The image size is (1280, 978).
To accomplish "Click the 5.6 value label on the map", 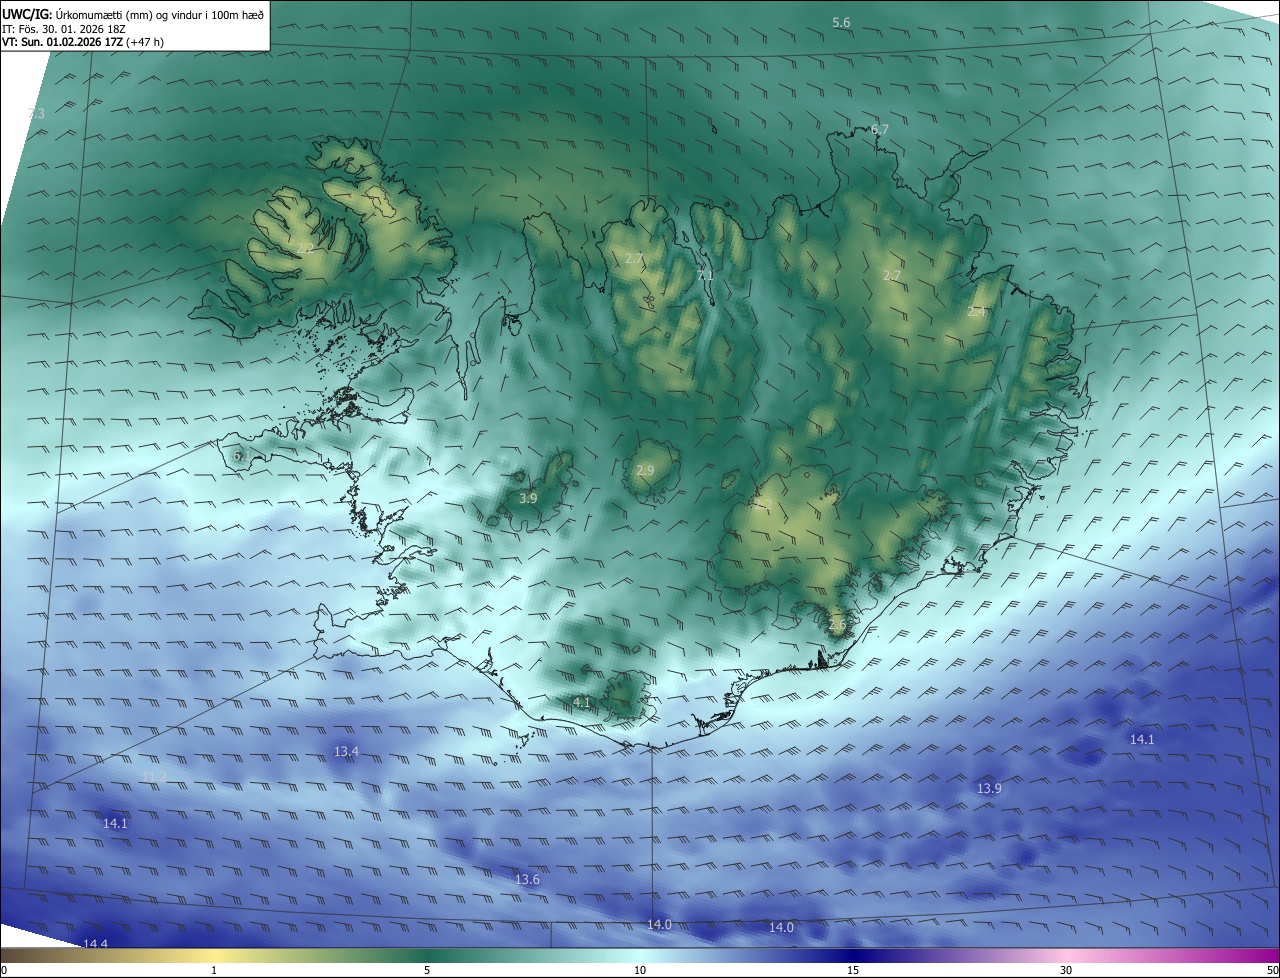I will [841, 22].
